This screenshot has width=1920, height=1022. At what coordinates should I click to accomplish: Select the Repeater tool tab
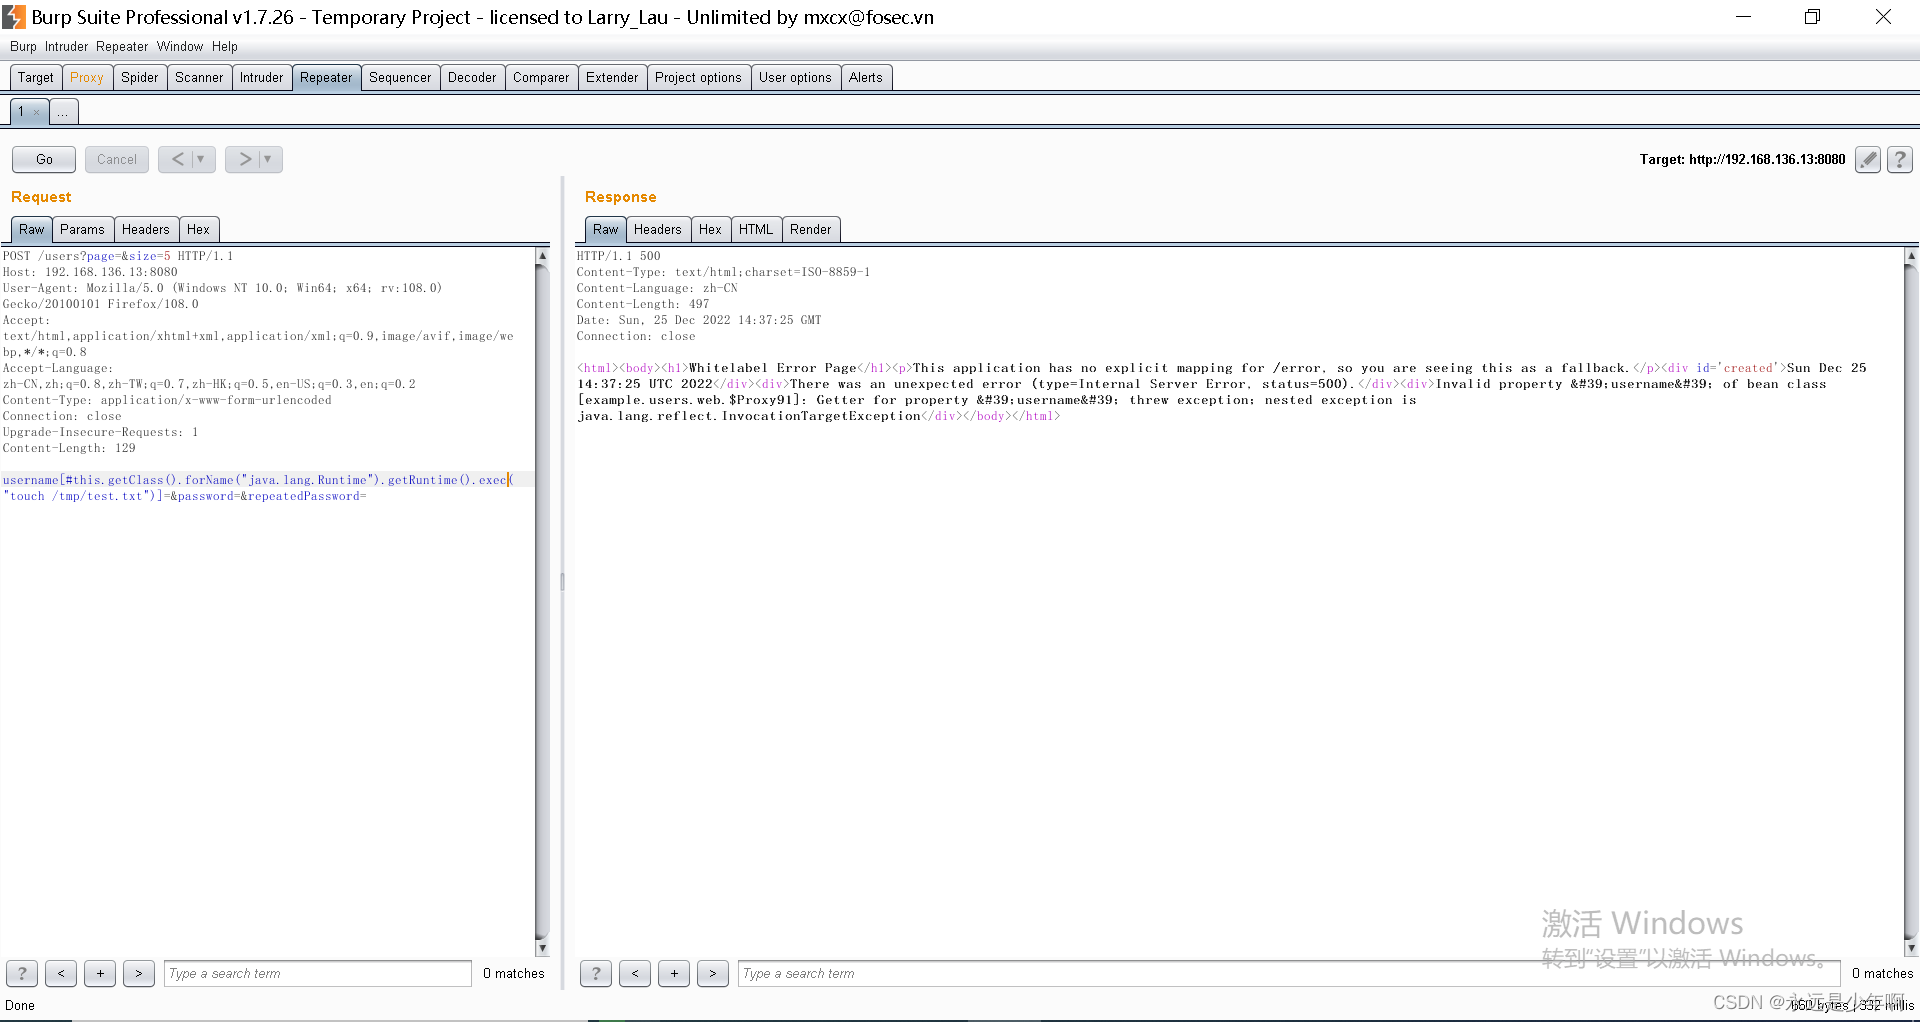pos(326,77)
